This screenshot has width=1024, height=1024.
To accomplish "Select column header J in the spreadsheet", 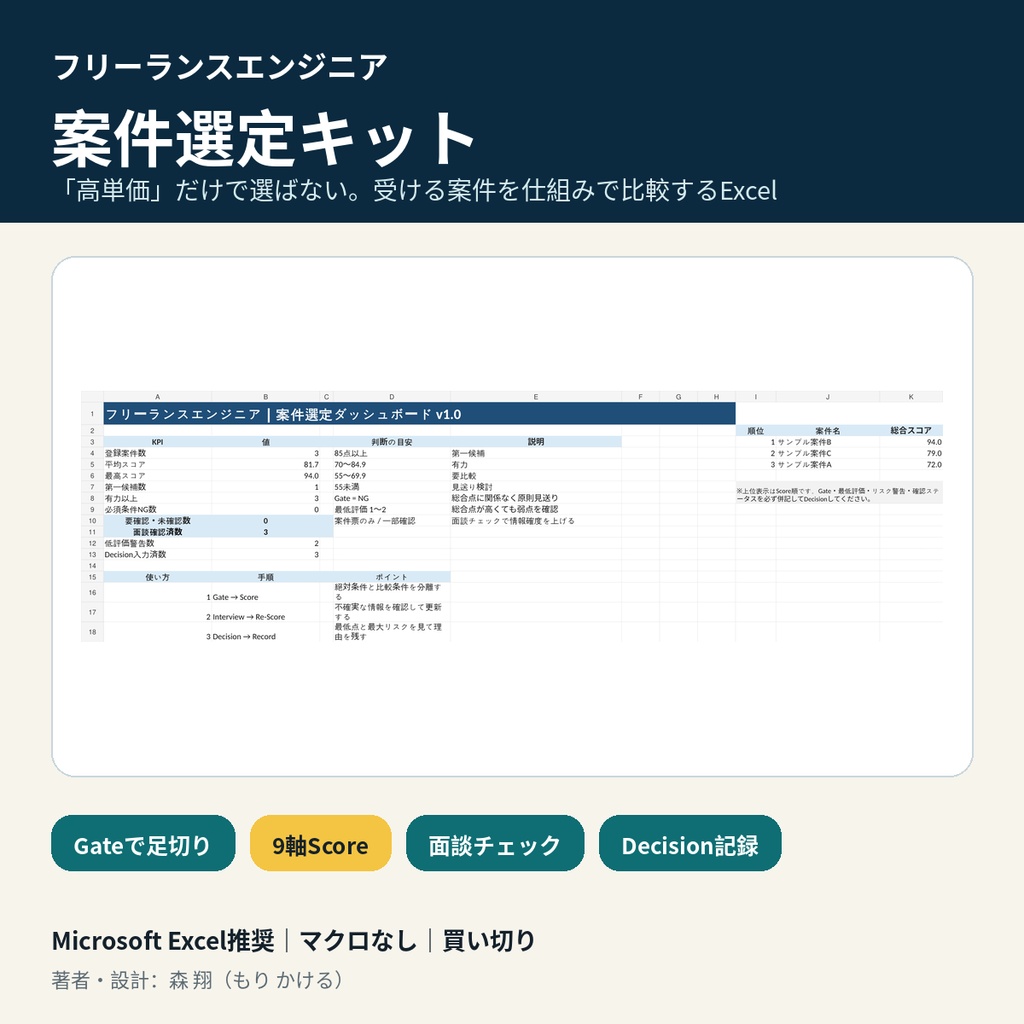I will [827, 396].
